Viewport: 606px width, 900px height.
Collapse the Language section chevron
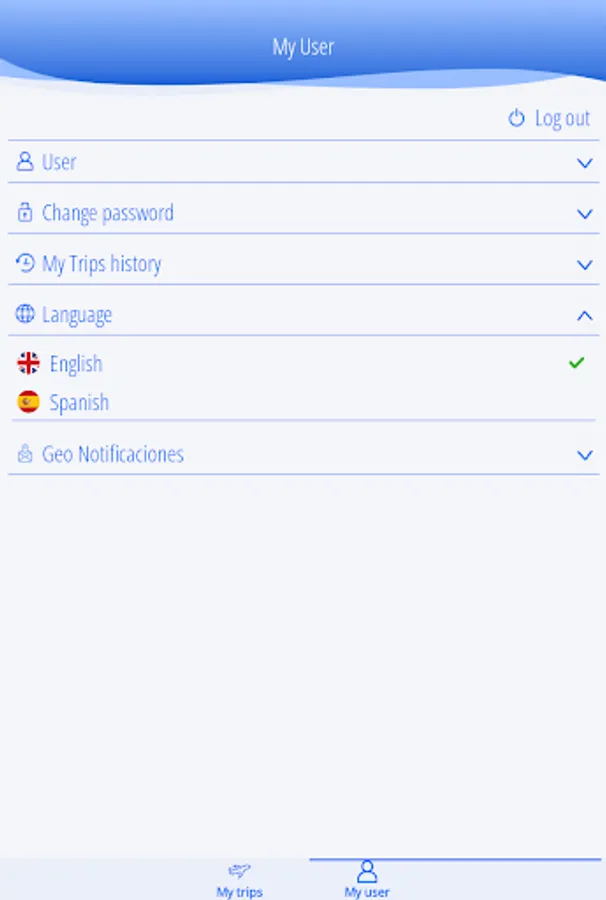click(585, 315)
